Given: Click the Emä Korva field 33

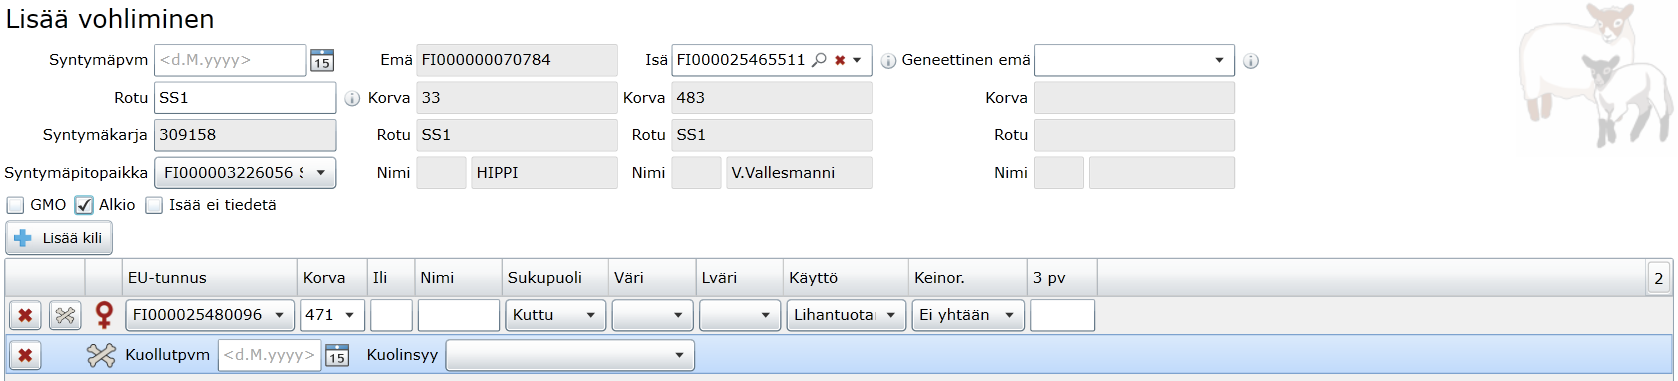Looking at the screenshot, I should pos(517,98).
